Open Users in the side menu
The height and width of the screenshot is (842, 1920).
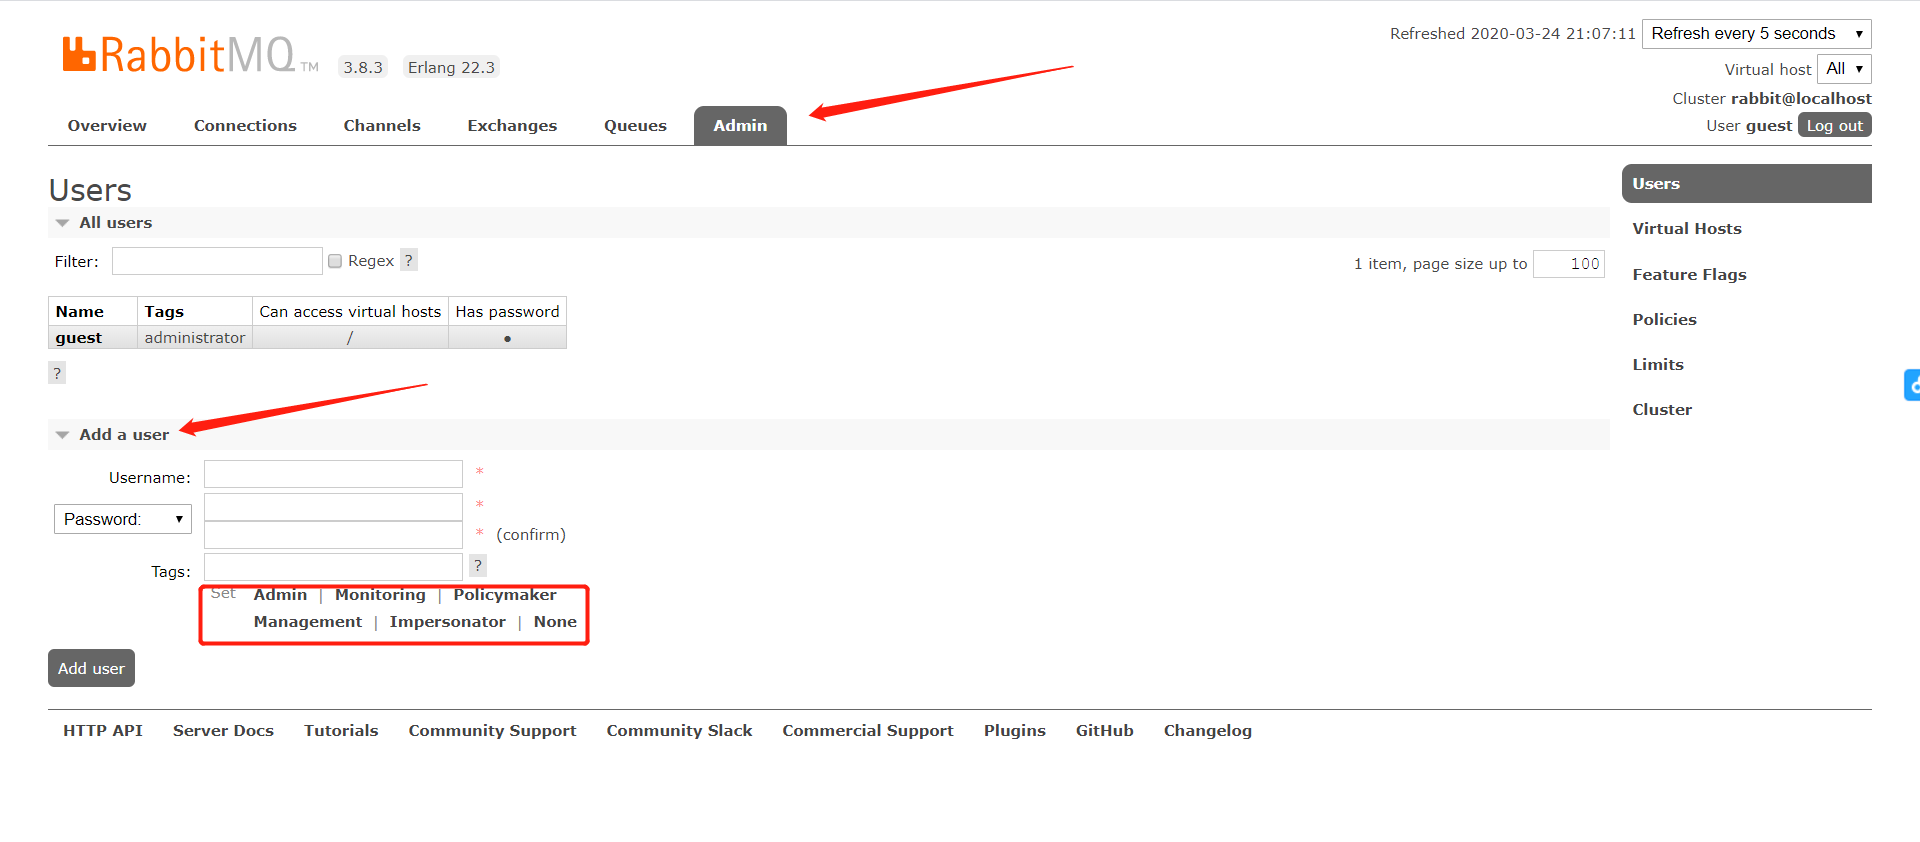tap(1746, 184)
